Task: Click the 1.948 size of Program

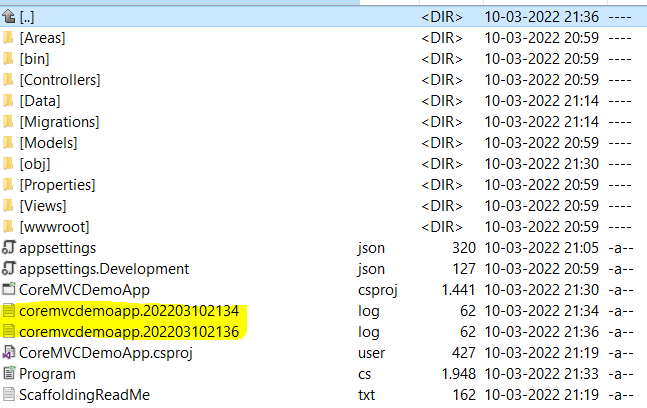Action: pyautogui.click(x=458, y=374)
